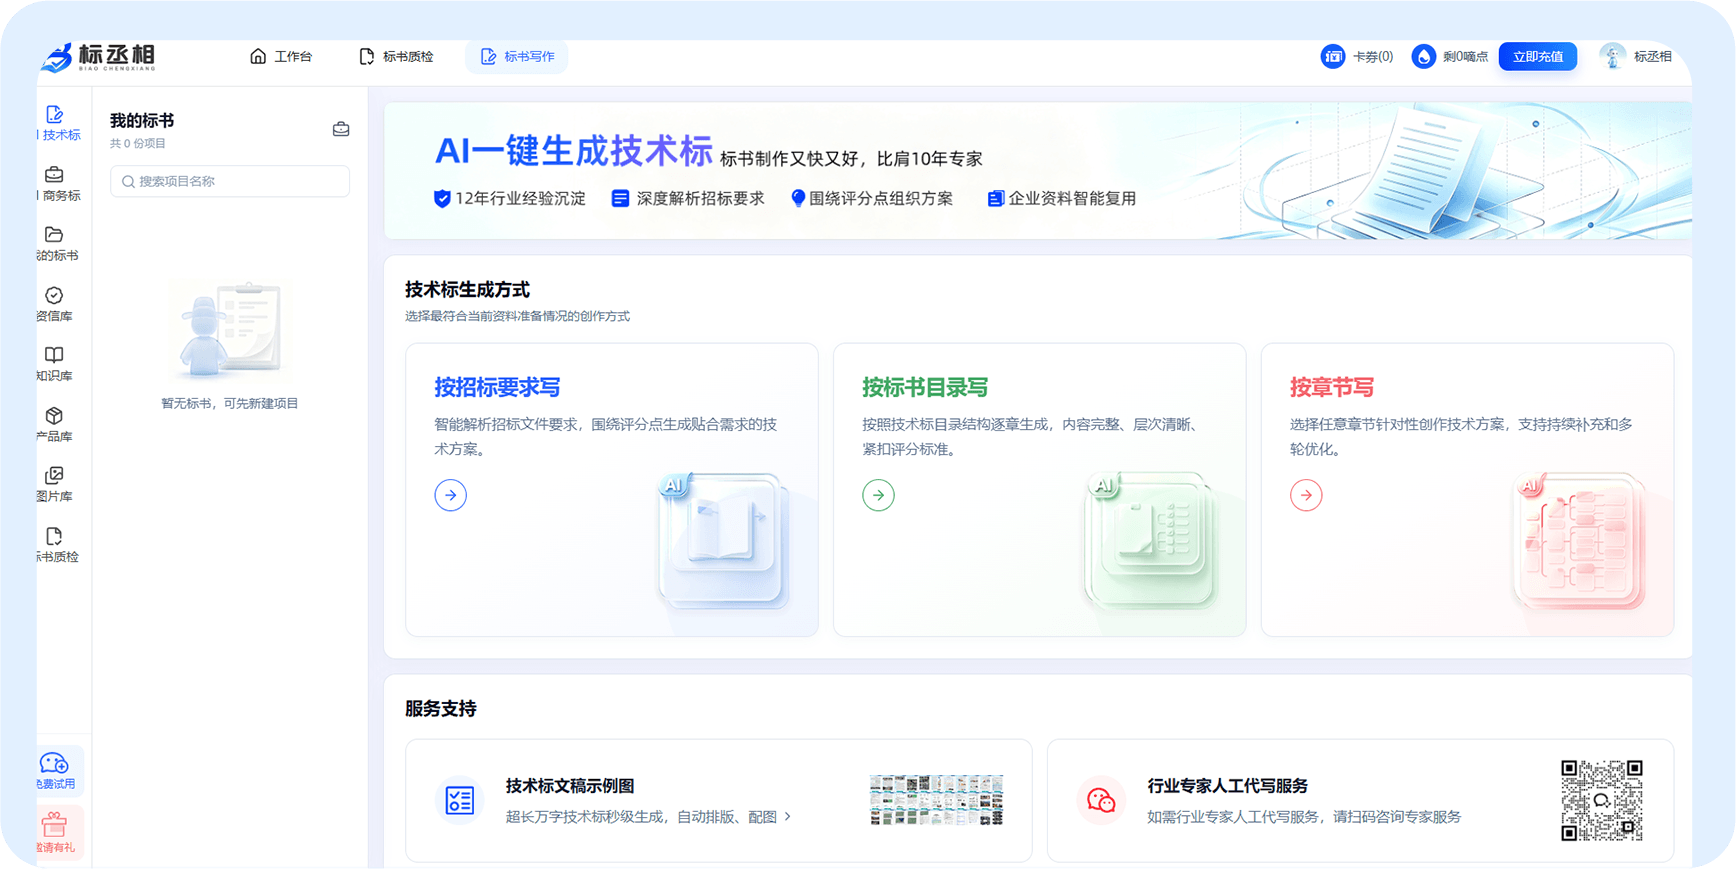Screen dimensions: 1736x870
Task: Go to the 工作台 tab
Action: pos(281,57)
